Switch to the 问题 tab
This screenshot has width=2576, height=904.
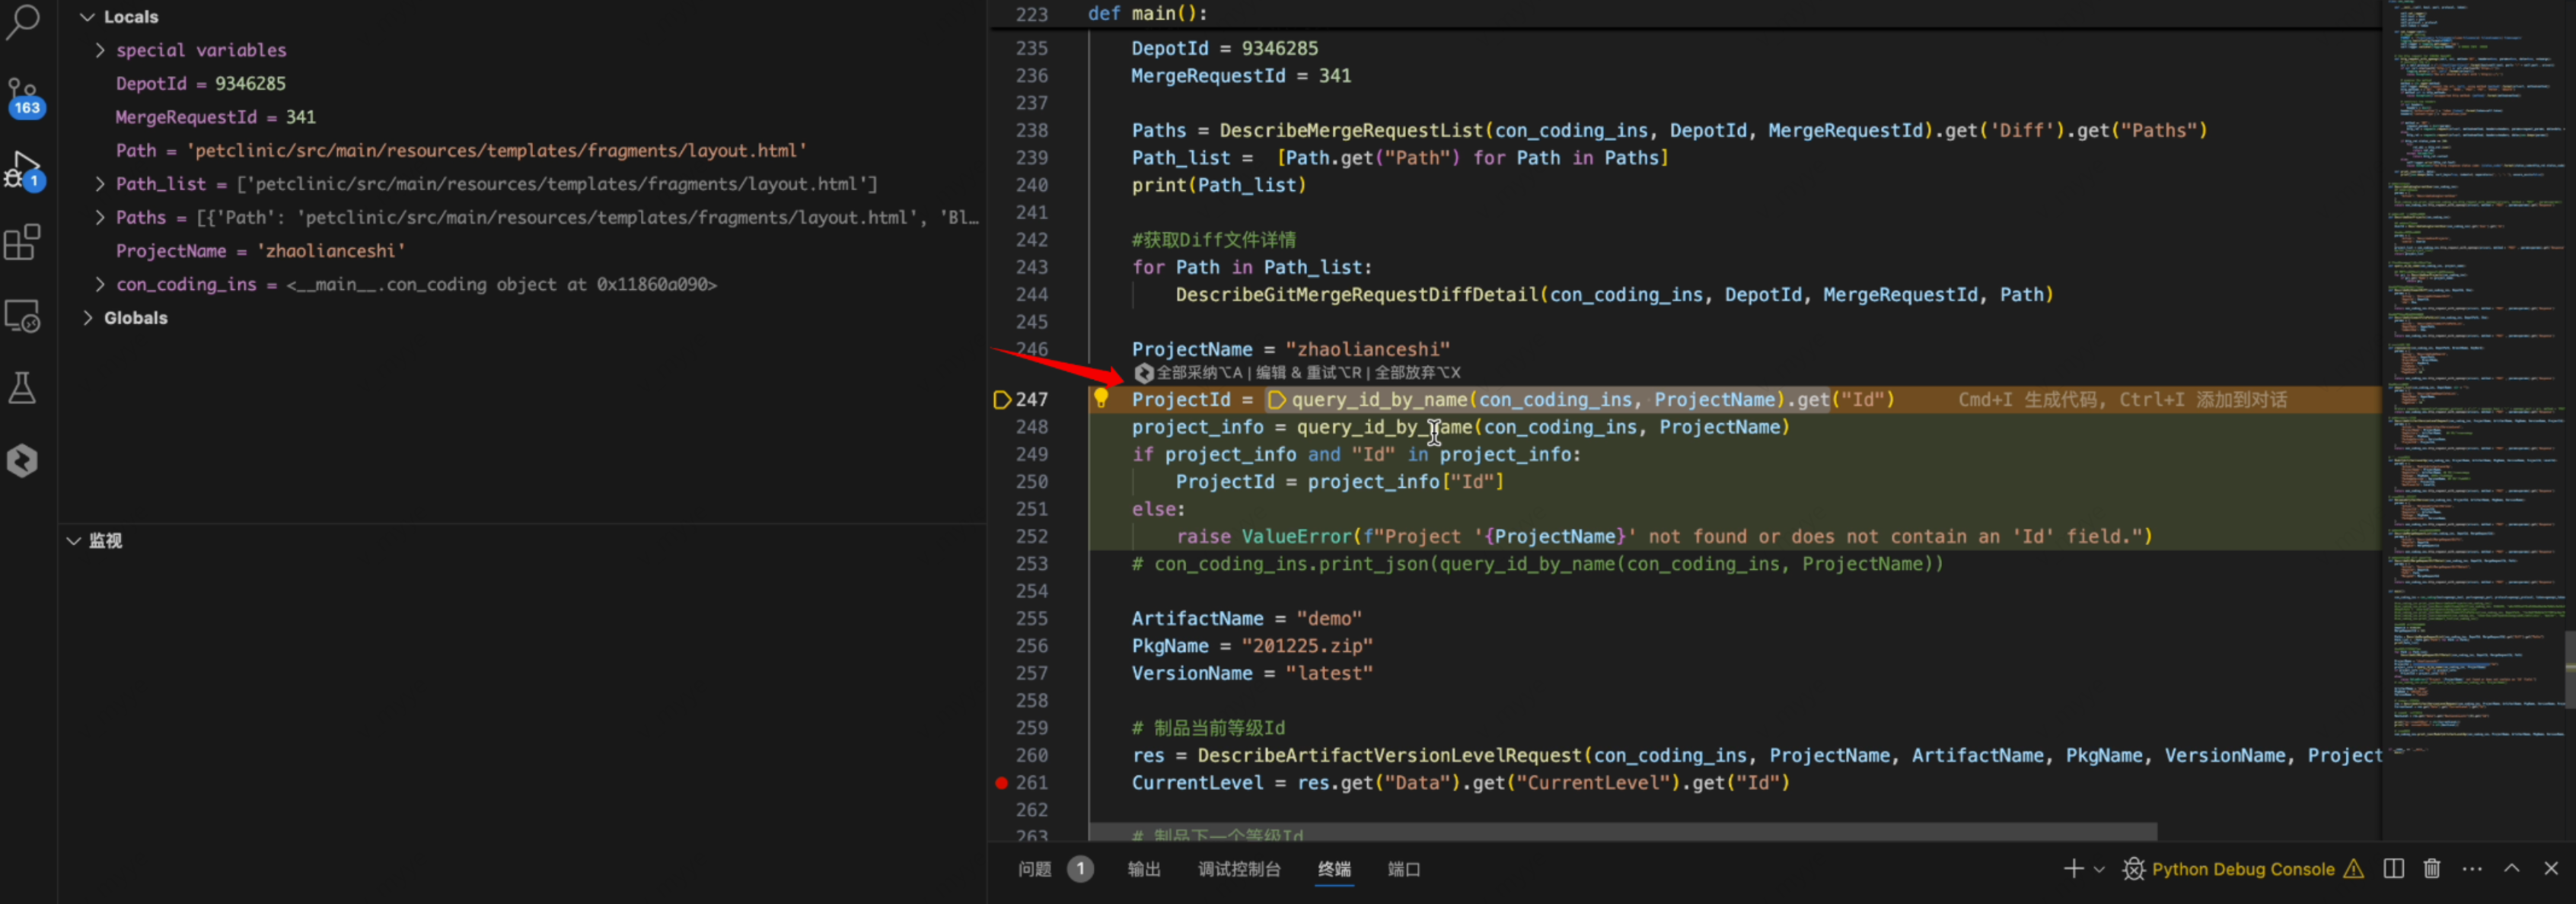tap(1035, 869)
